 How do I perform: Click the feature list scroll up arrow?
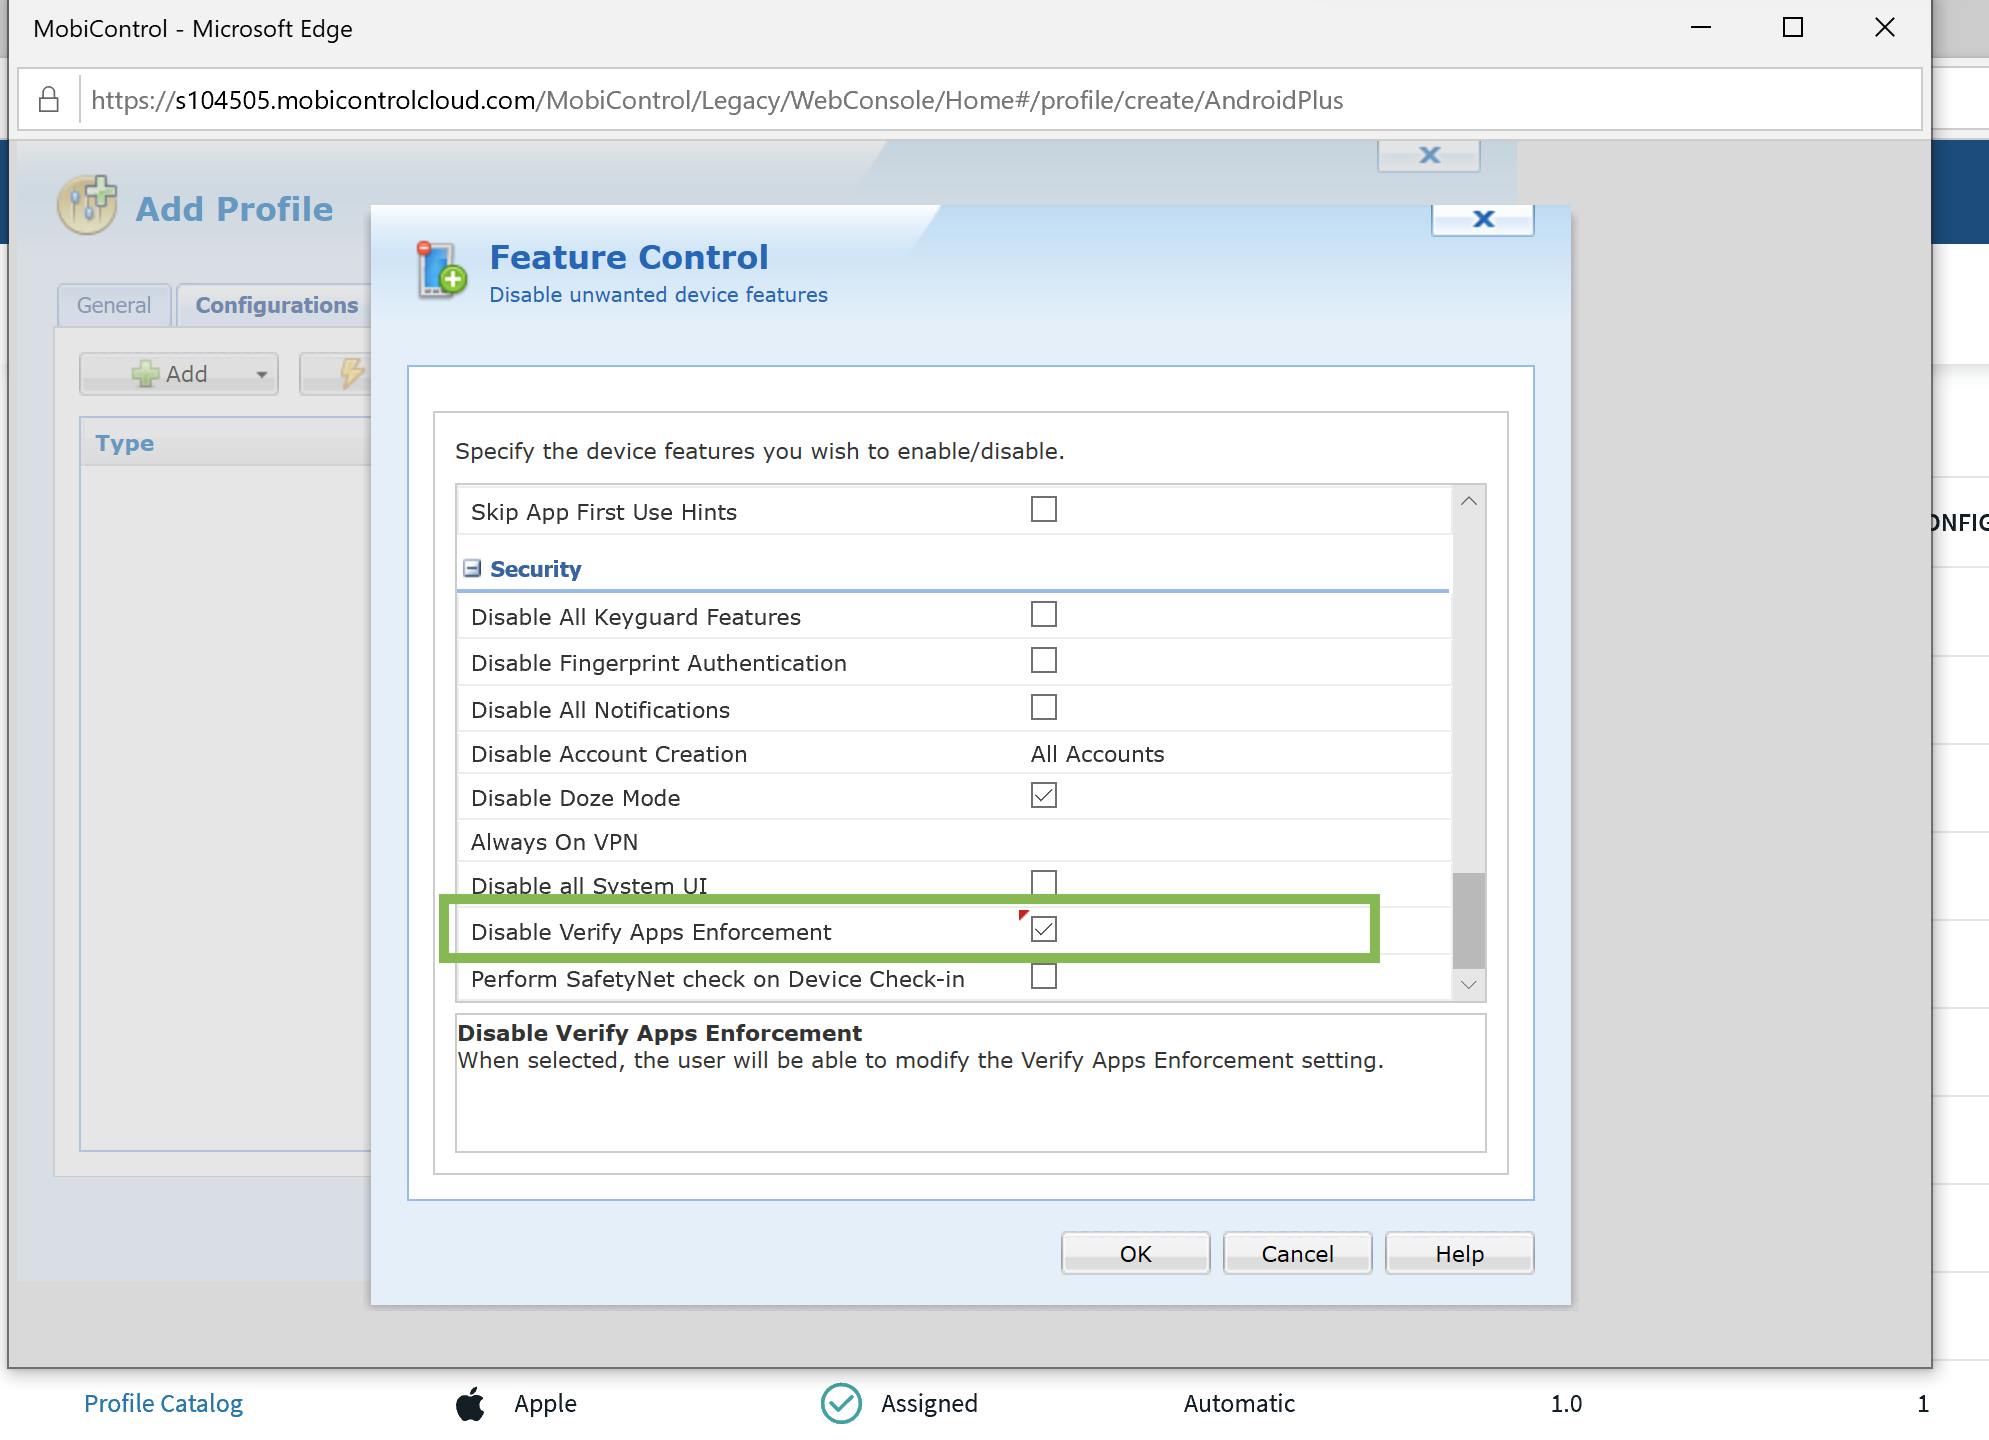pyautogui.click(x=1468, y=501)
